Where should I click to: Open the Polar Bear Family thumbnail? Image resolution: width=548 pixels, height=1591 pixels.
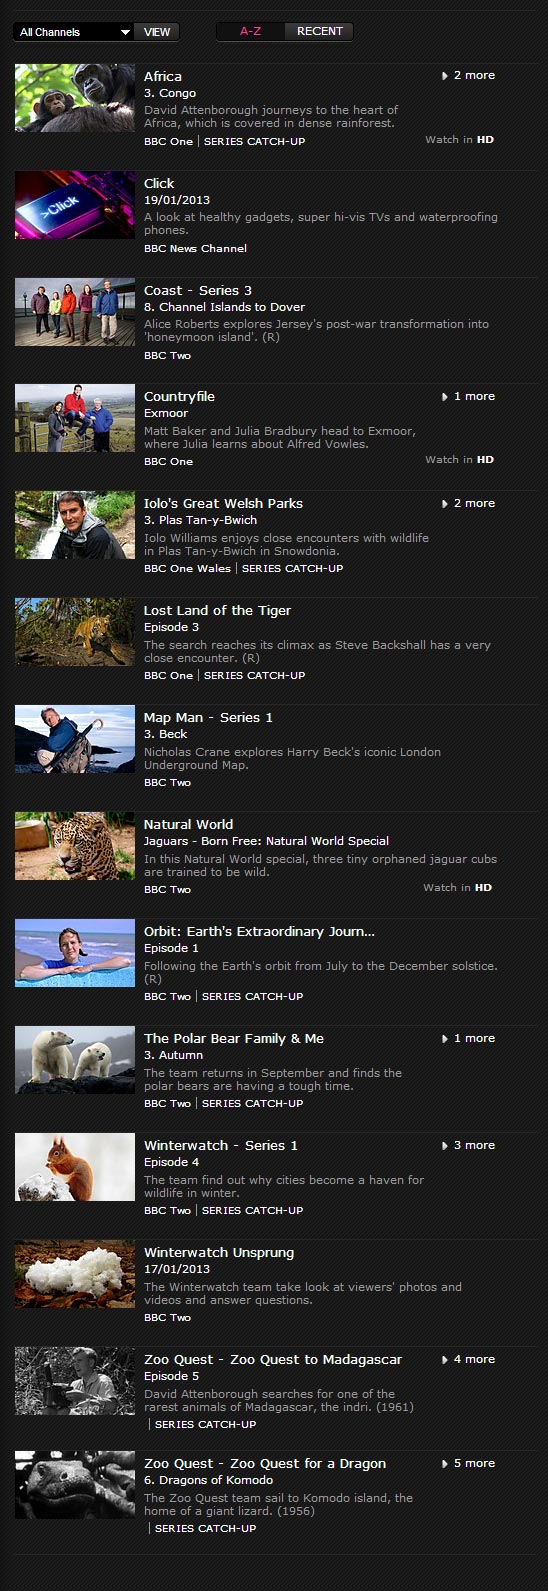coord(75,1060)
